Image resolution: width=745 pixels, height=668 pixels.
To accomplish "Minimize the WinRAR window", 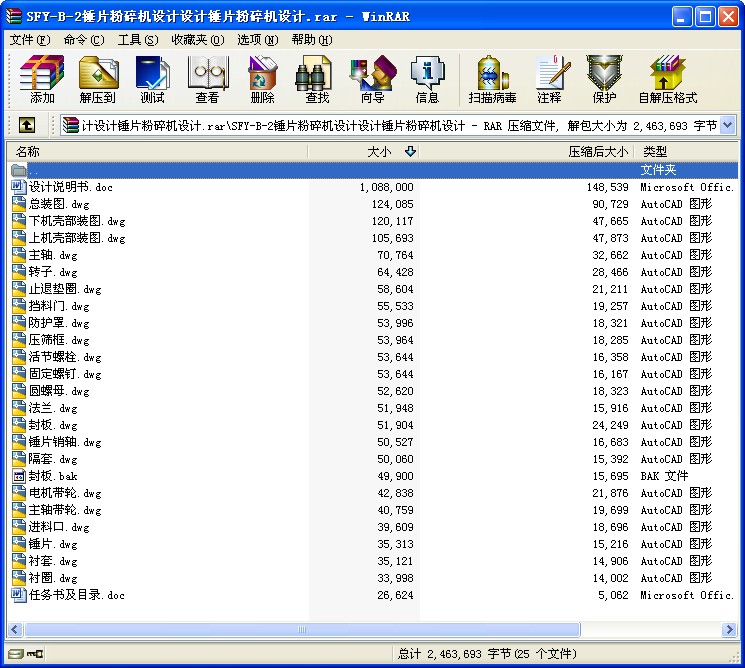I will pyautogui.click(x=682, y=17).
